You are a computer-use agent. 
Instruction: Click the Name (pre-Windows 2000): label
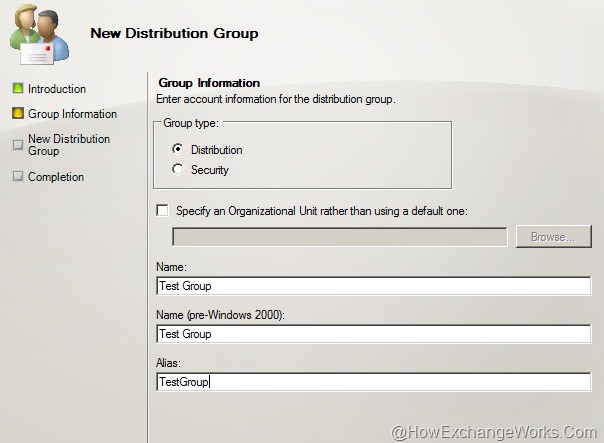(220, 315)
